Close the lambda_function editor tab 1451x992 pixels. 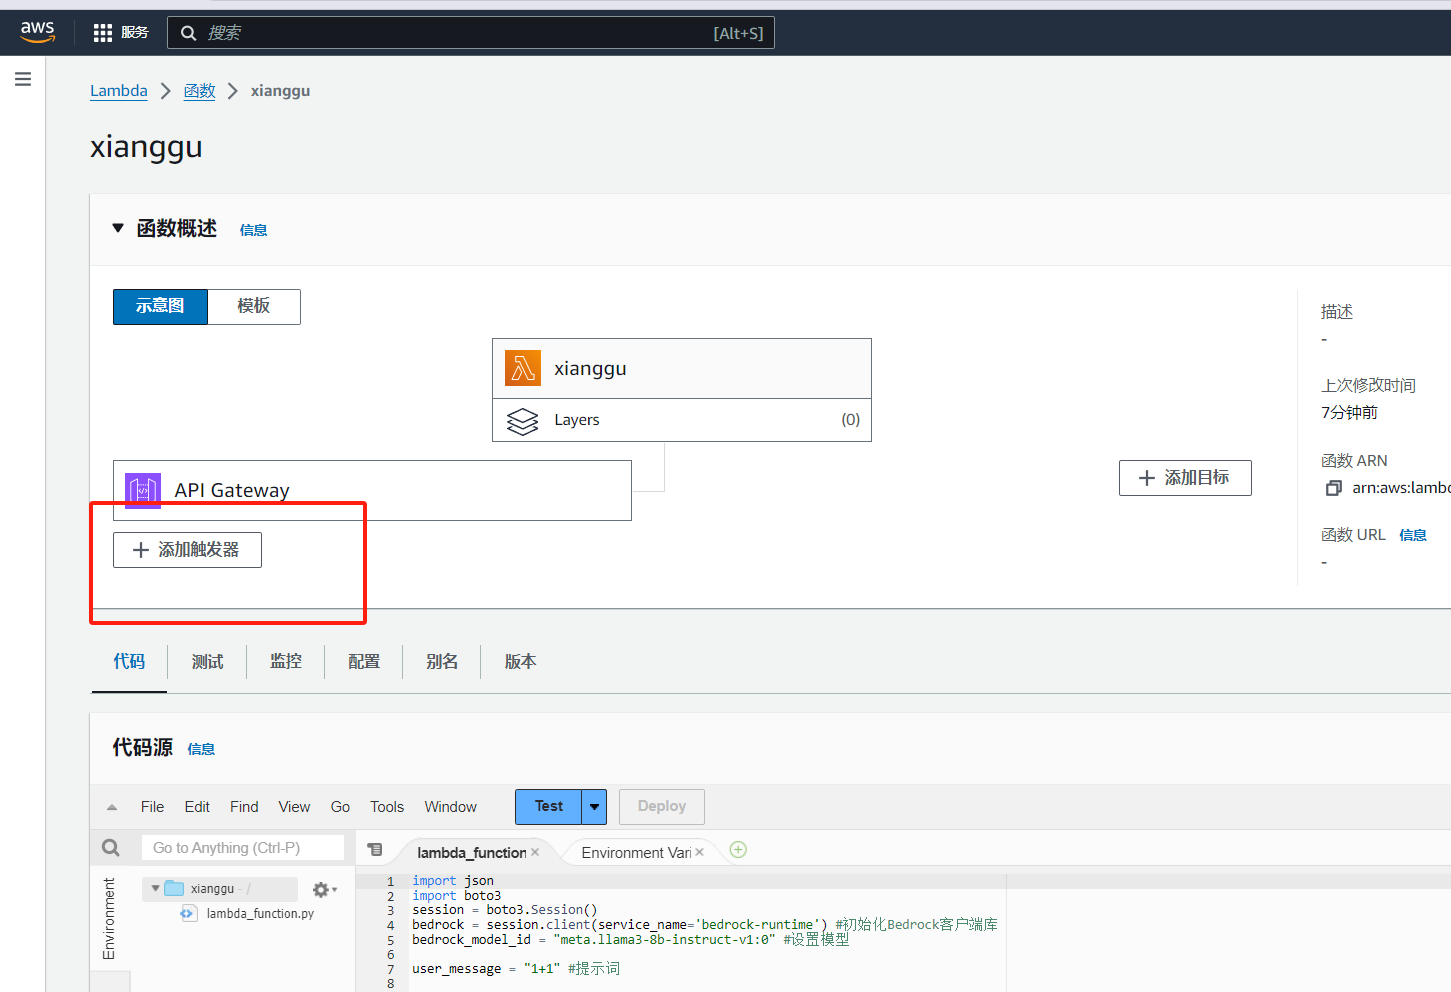point(535,852)
